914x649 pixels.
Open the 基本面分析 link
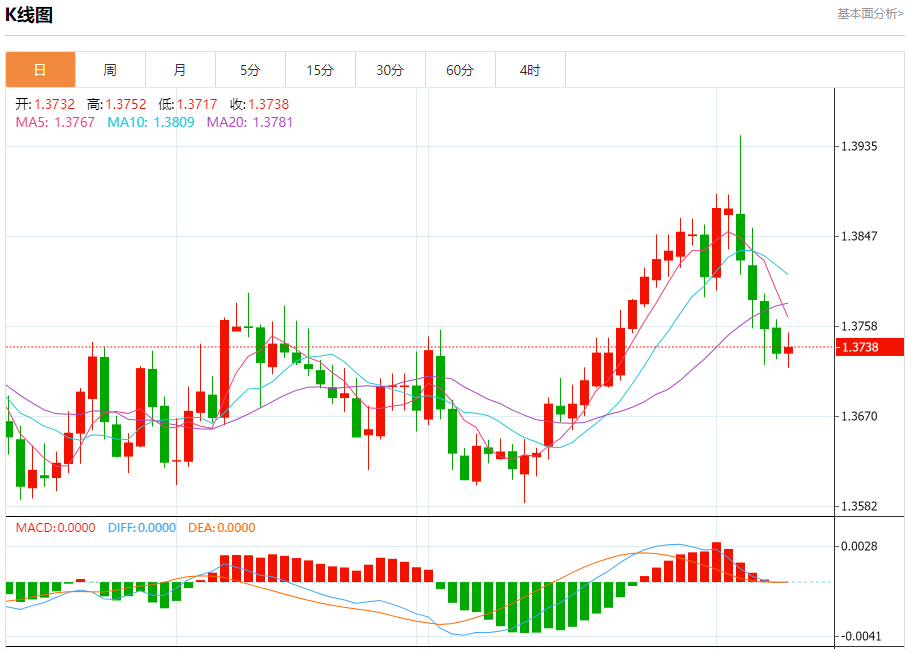pos(870,14)
